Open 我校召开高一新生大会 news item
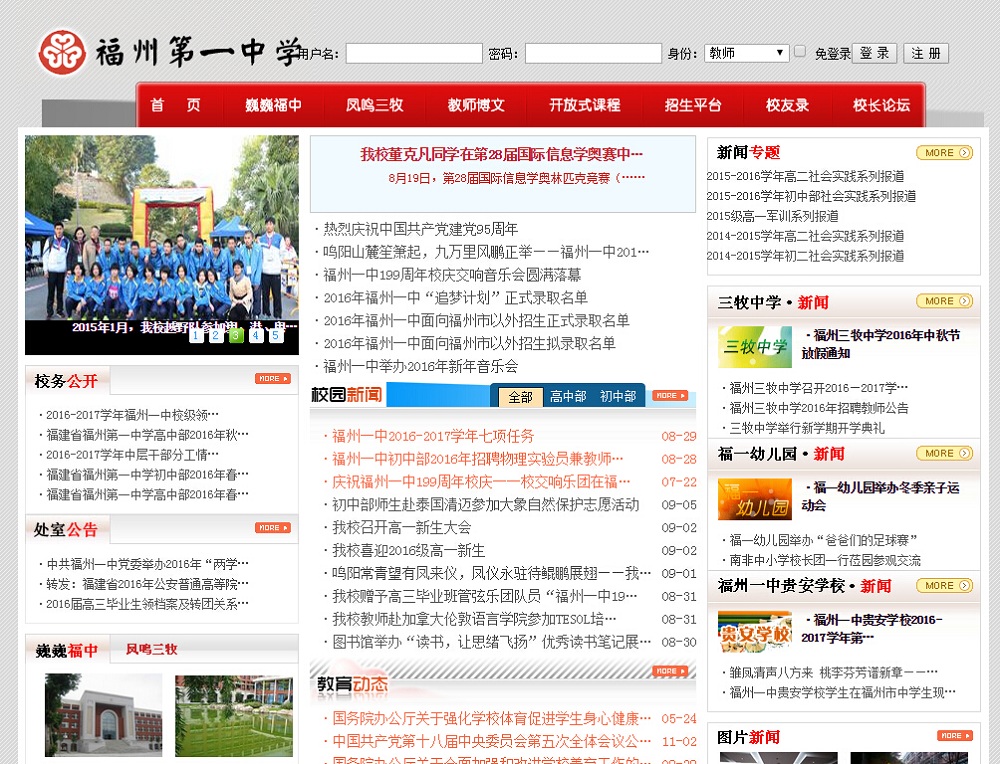 coord(402,527)
